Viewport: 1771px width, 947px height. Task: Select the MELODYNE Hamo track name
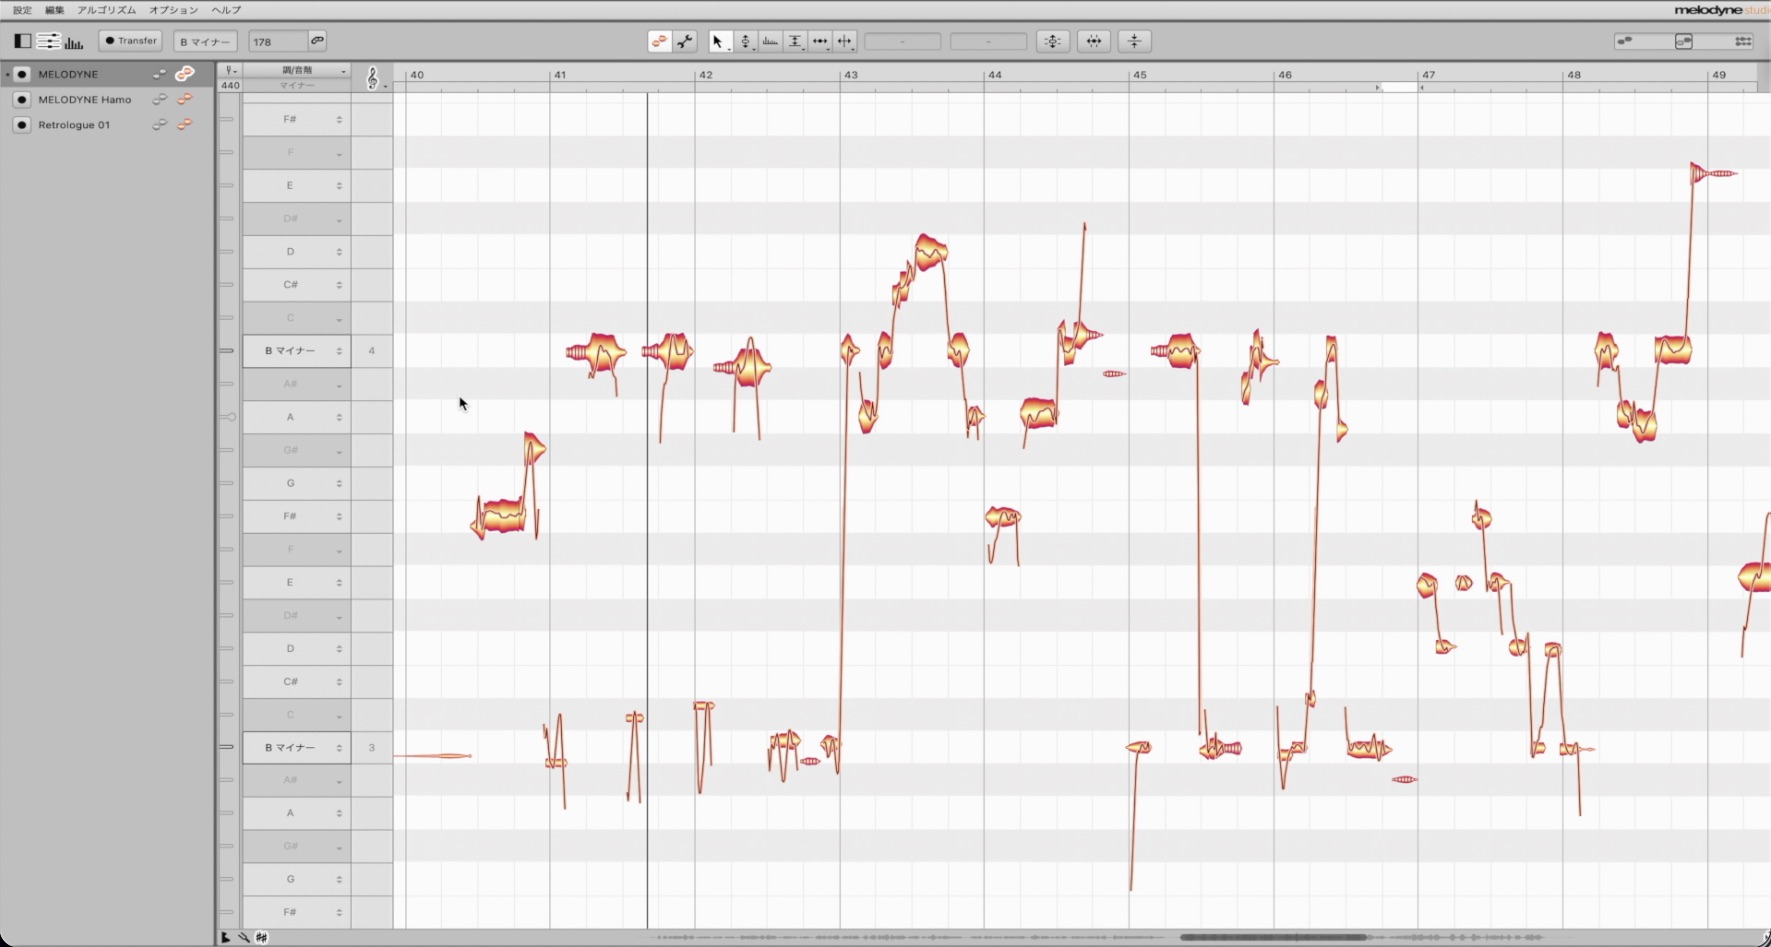pos(85,99)
